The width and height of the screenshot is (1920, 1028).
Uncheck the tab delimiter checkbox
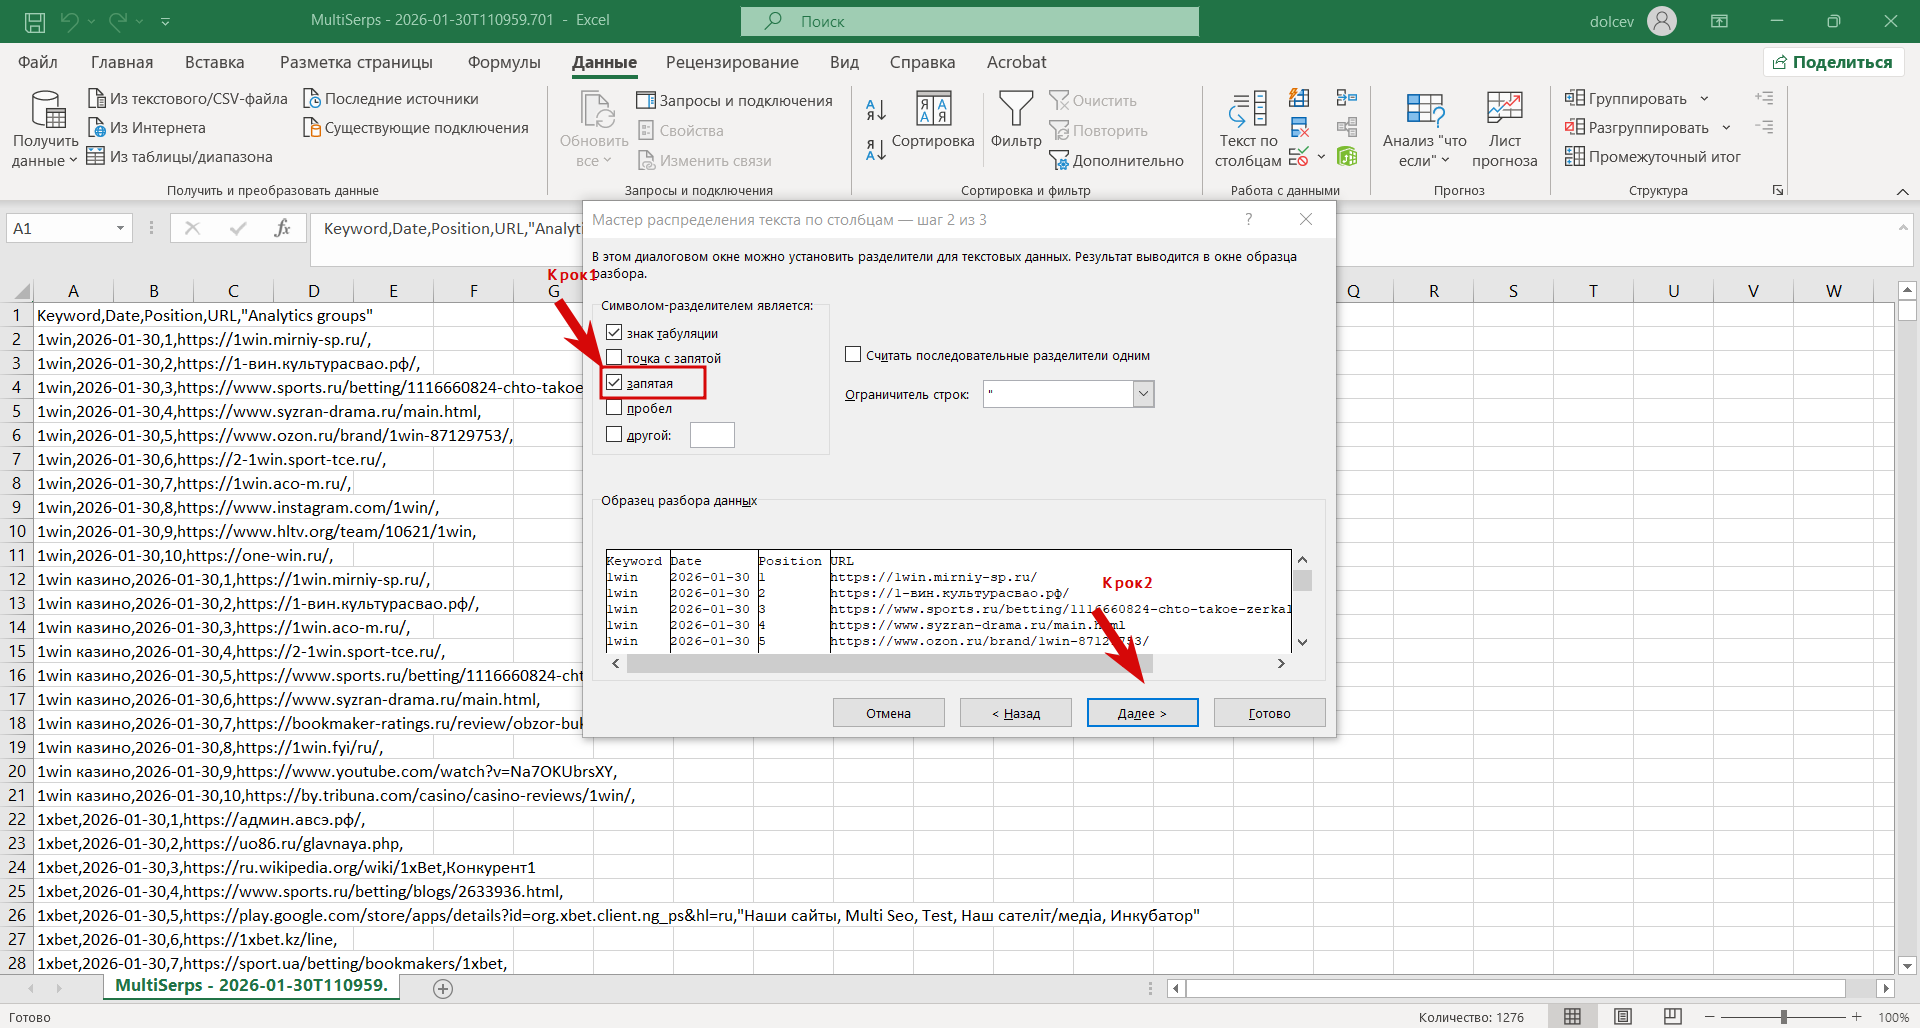(x=614, y=333)
